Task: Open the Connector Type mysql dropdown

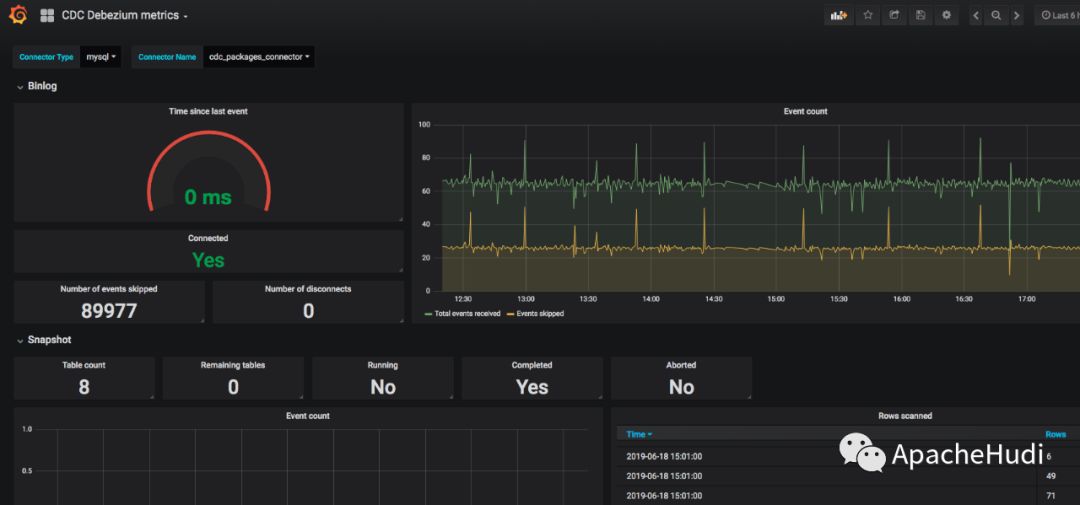Action: pos(101,57)
